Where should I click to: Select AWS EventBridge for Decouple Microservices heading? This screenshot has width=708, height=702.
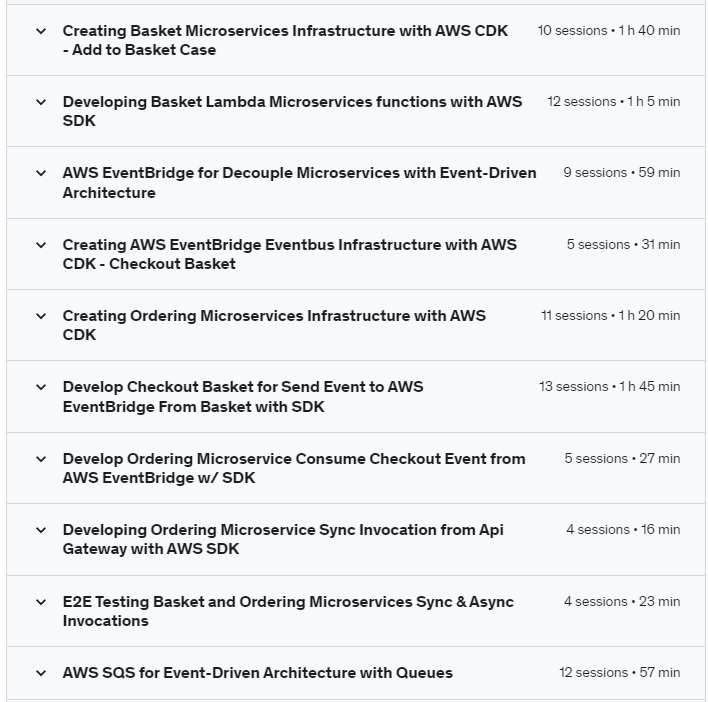click(299, 183)
